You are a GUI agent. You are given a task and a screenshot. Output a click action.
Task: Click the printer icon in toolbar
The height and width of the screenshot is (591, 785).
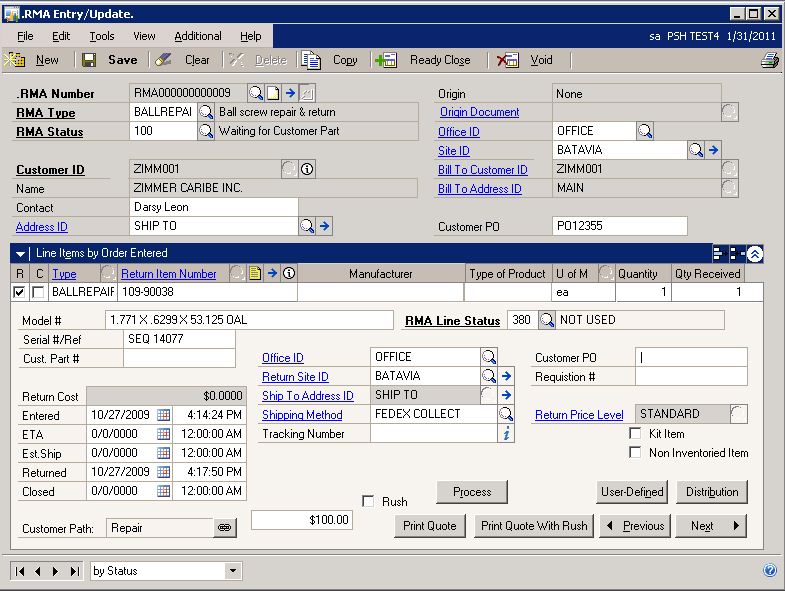770,60
